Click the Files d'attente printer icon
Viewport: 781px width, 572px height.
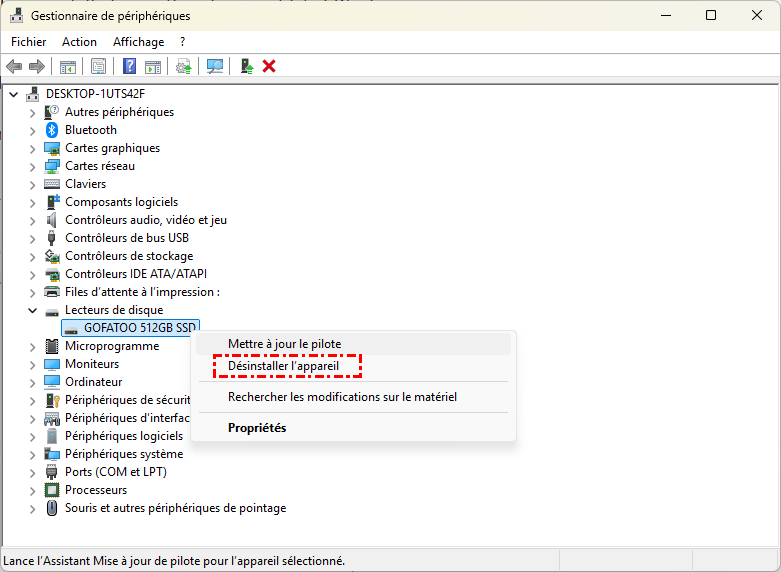click(52, 291)
